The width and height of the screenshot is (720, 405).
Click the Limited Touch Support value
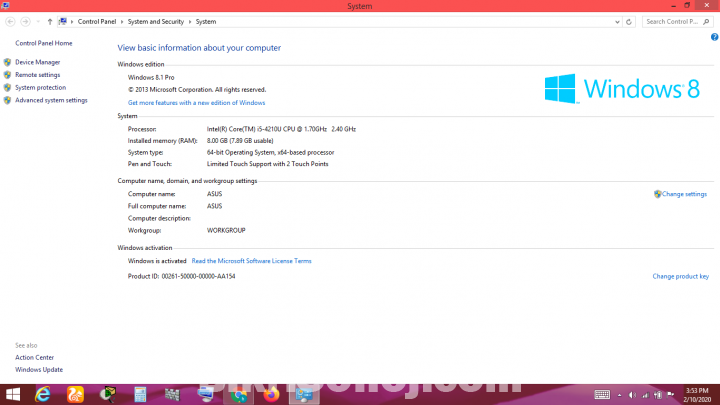tap(267, 164)
